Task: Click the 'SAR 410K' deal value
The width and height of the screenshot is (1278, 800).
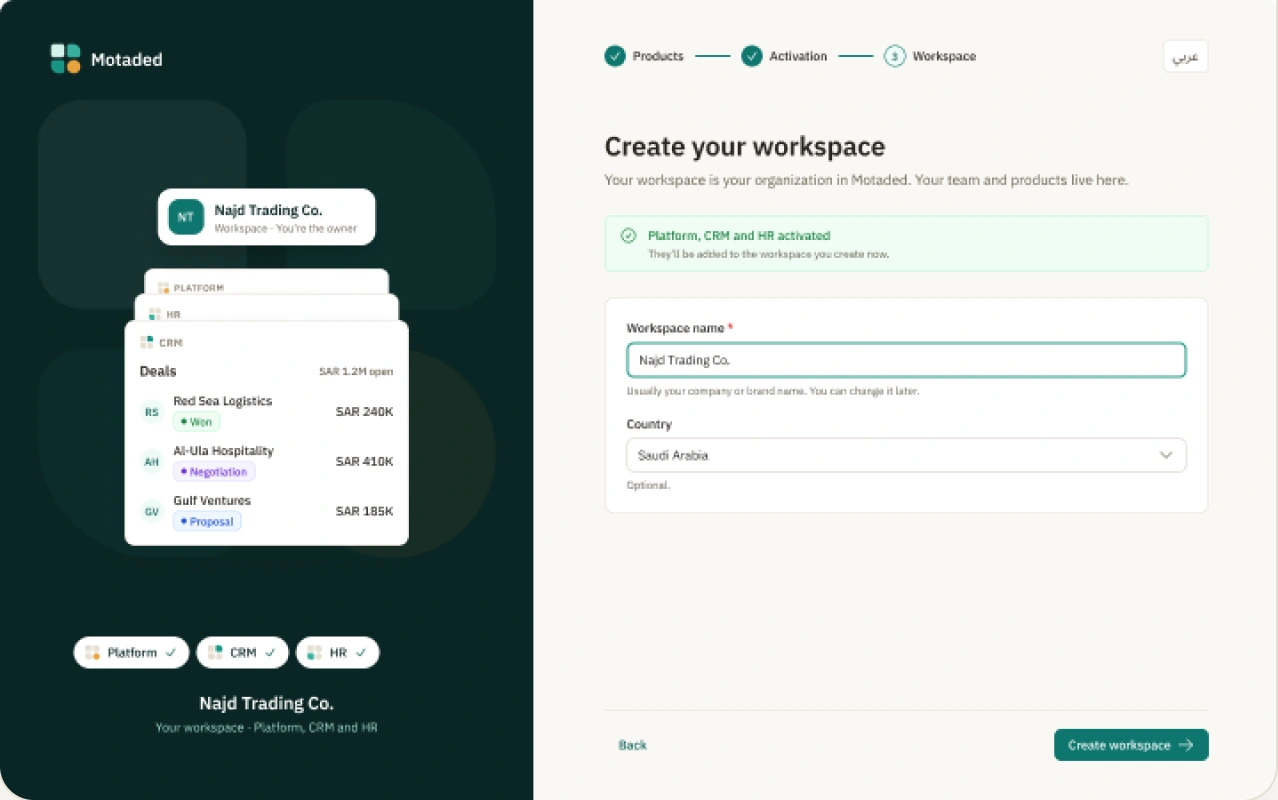Action: click(364, 461)
